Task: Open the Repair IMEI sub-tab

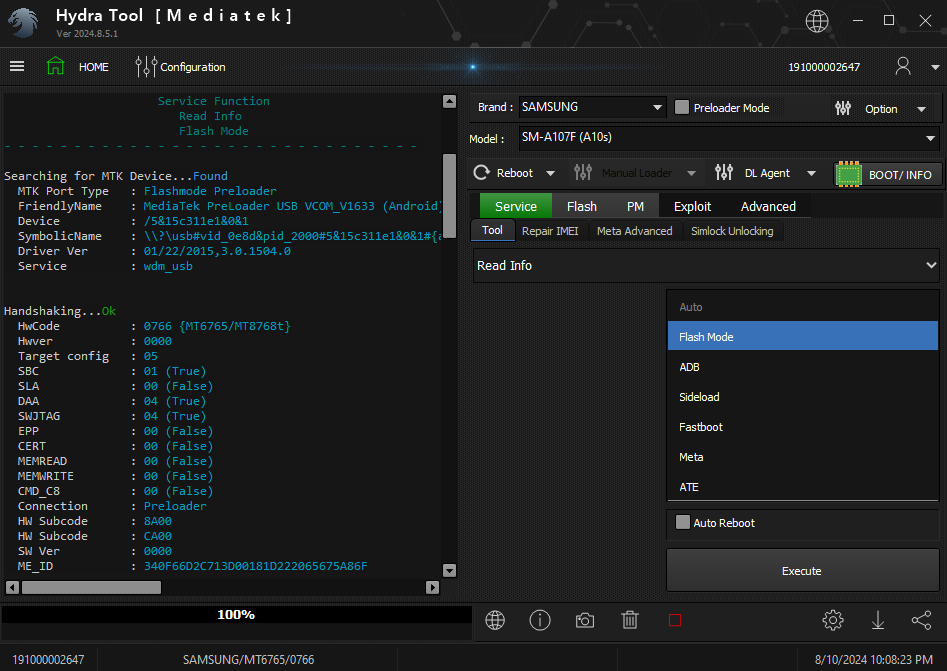Action: [550, 231]
